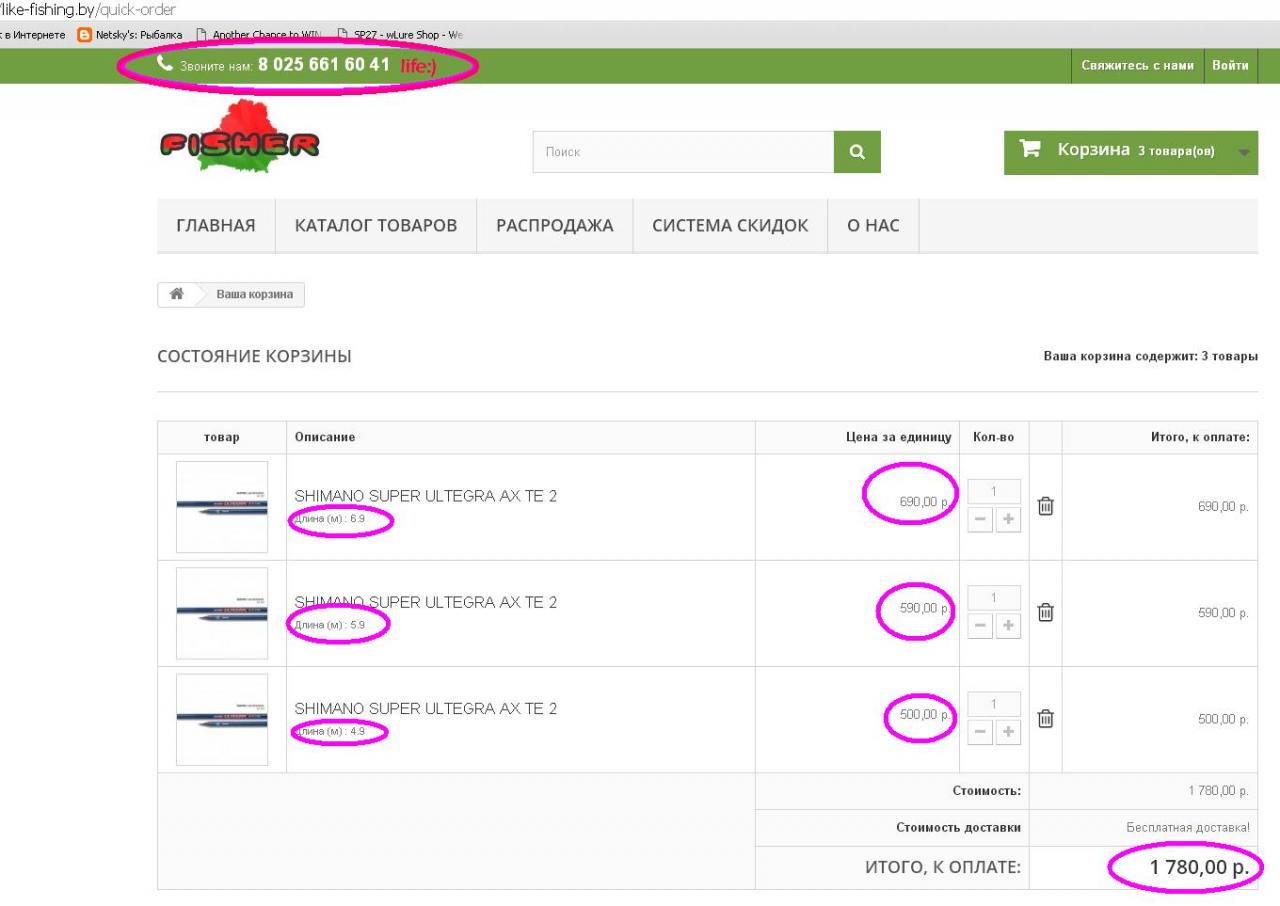Open the РАСПРОДАЖА menu item
The width and height of the screenshot is (1280, 906).
(554, 225)
